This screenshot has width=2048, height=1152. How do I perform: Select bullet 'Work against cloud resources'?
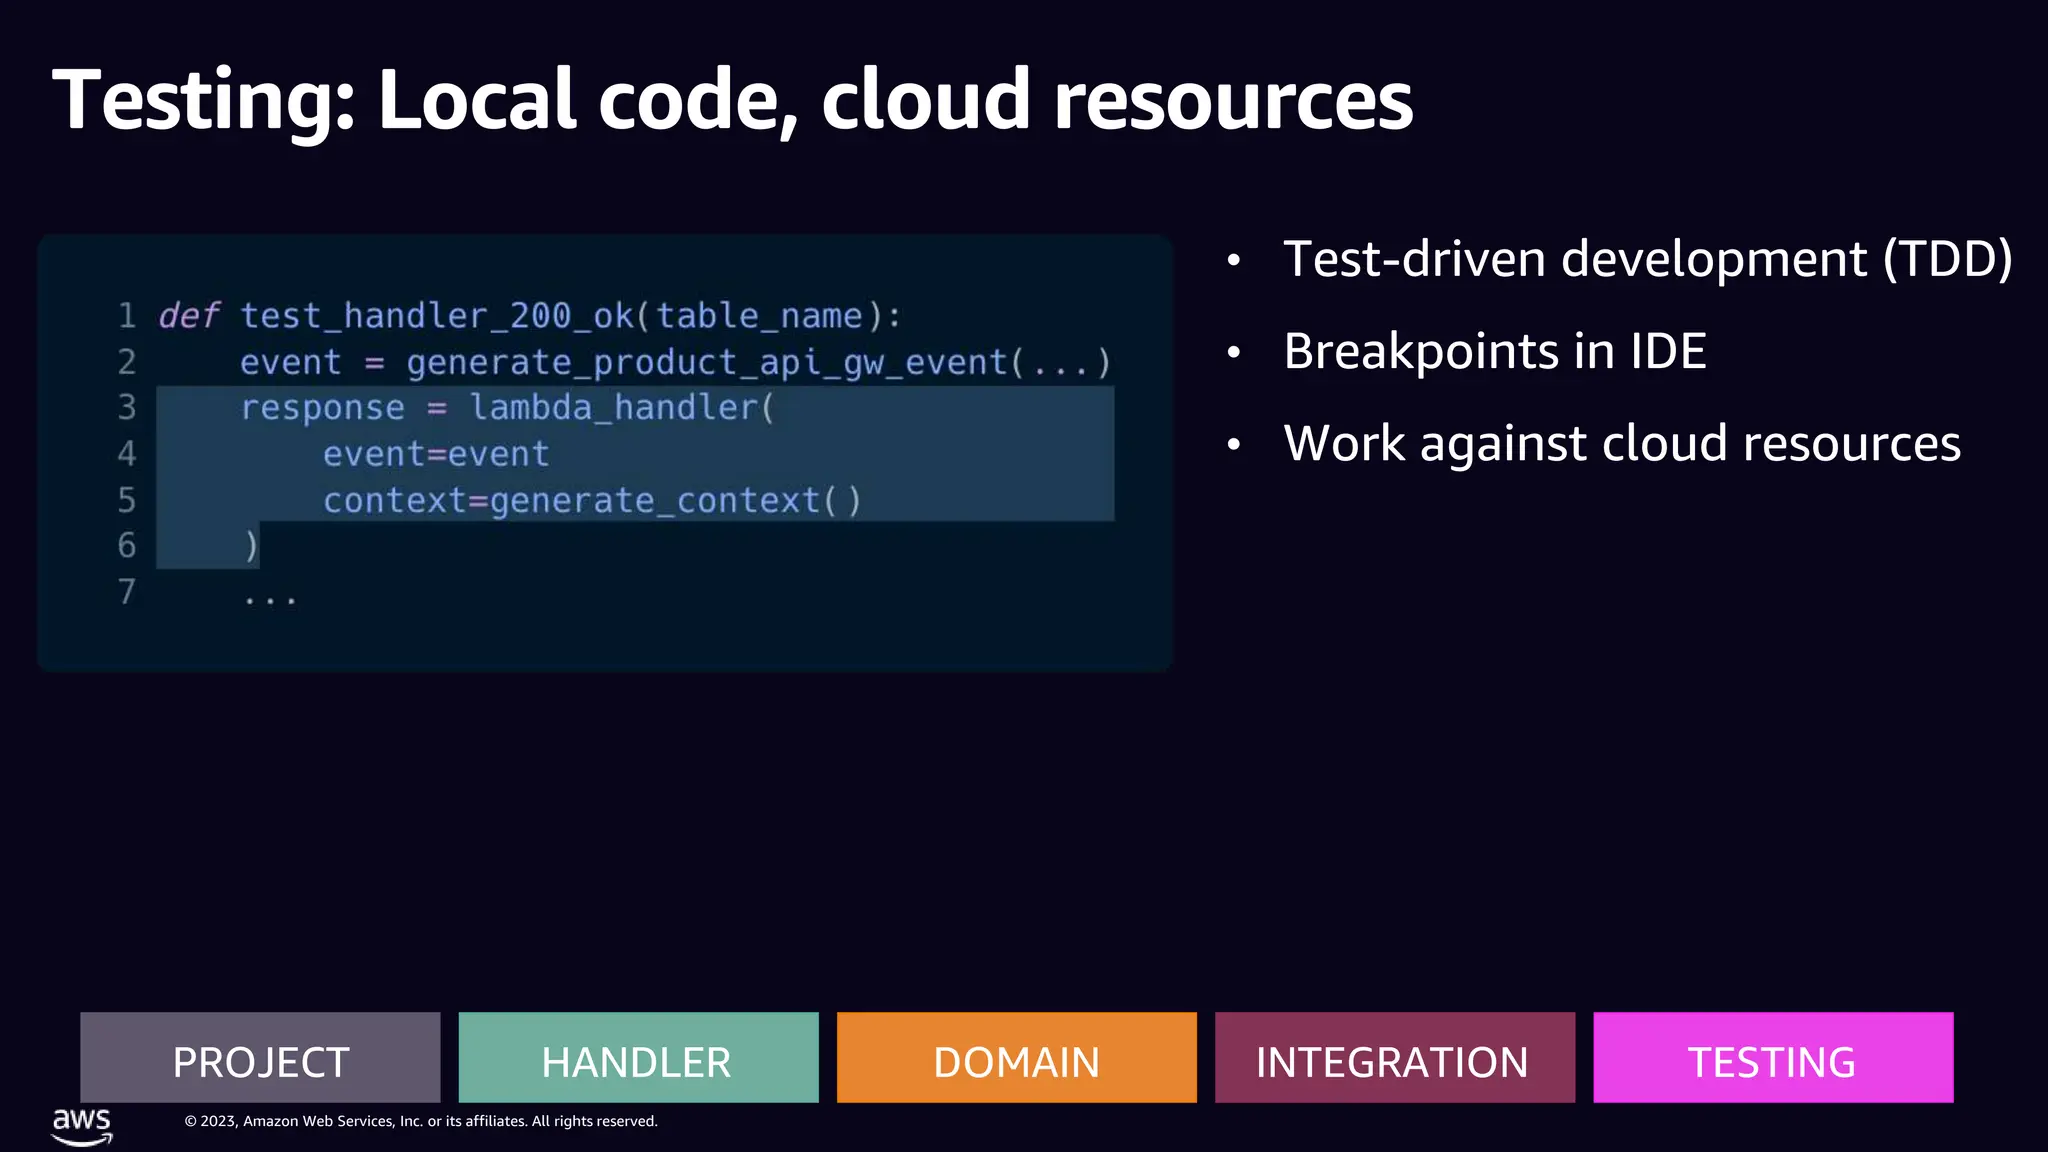point(1622,443)
